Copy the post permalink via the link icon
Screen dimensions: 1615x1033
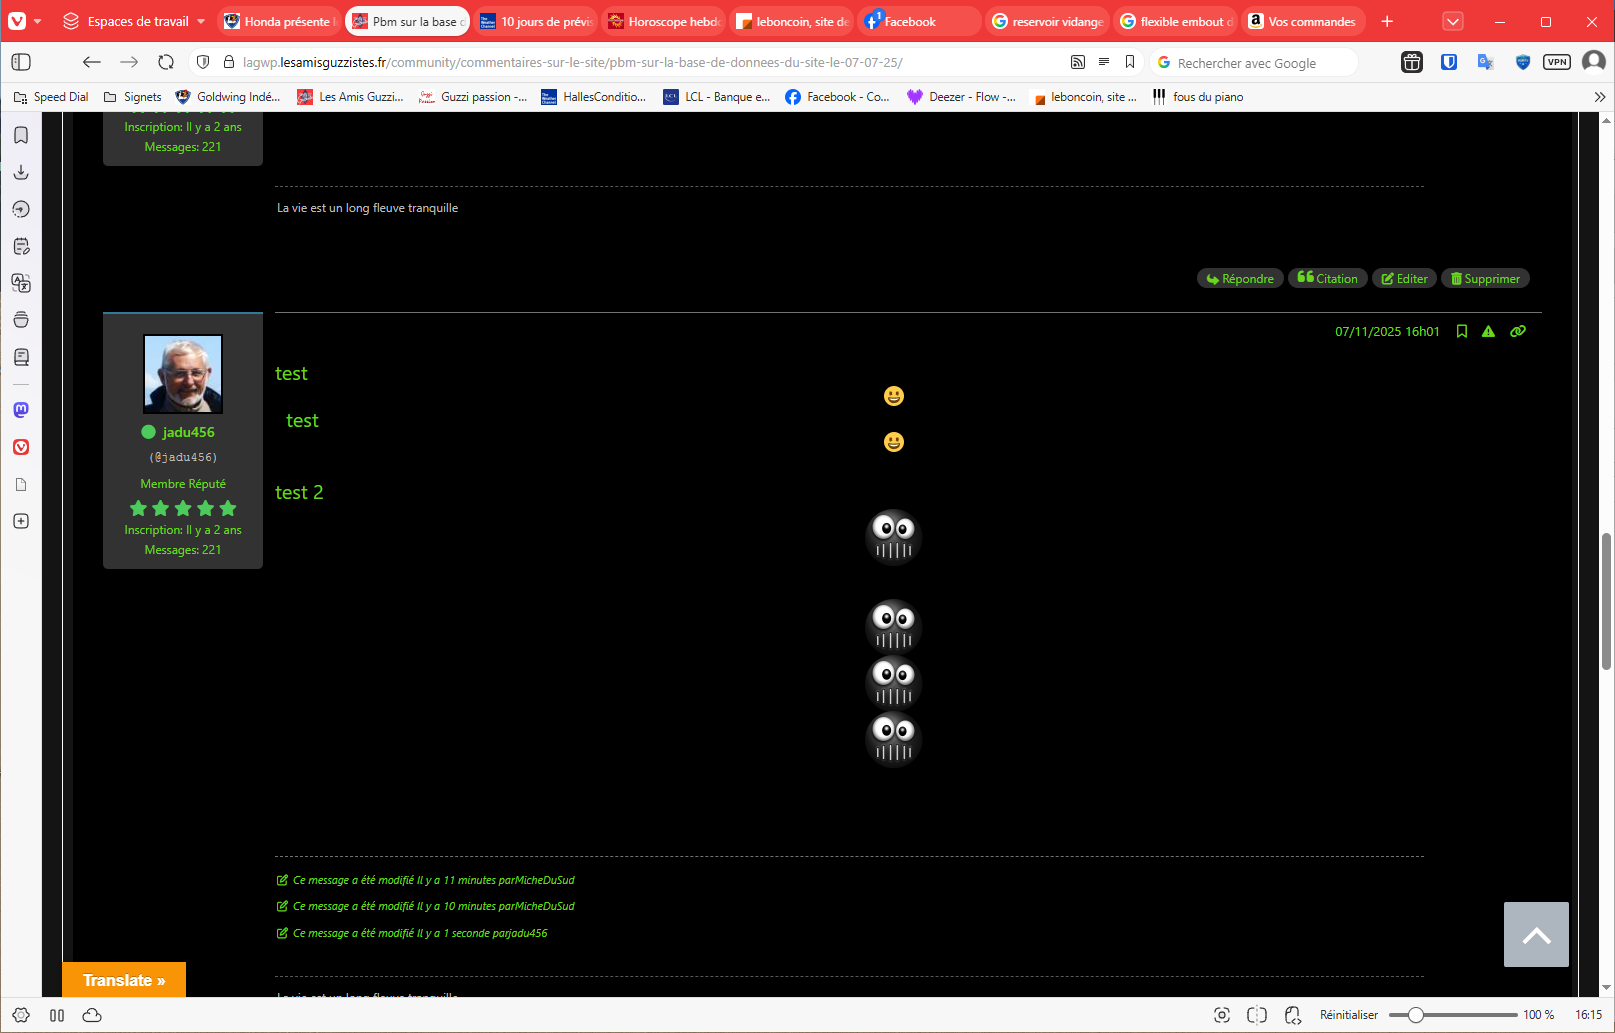tap(1518, 332)
